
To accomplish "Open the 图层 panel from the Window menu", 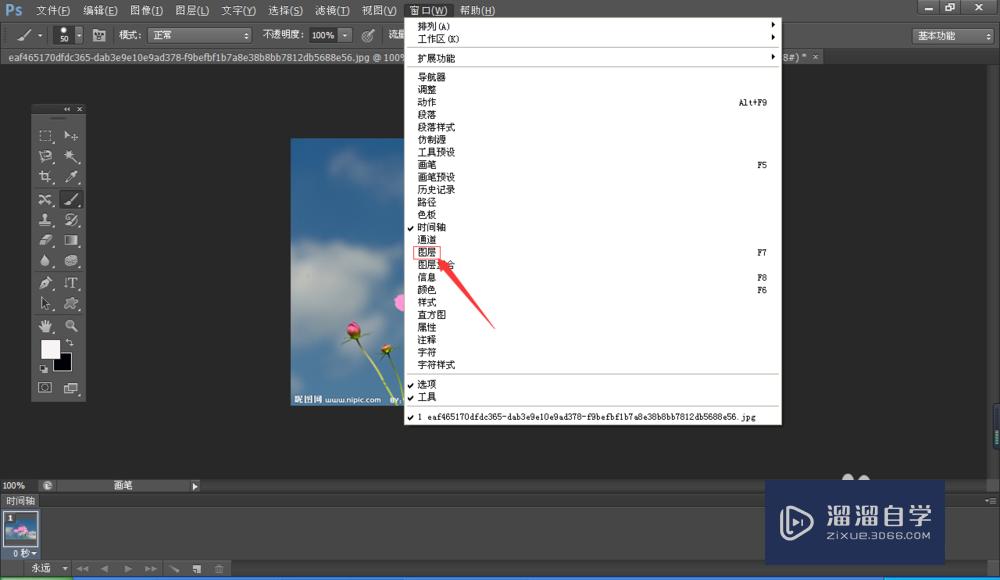I will point(427,252).
